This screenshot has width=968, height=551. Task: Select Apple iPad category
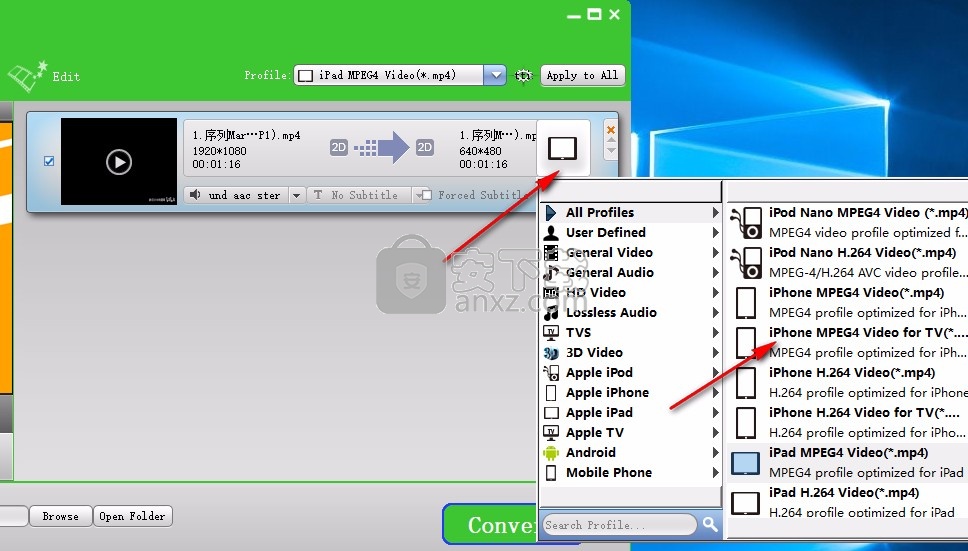click(631, 413)
